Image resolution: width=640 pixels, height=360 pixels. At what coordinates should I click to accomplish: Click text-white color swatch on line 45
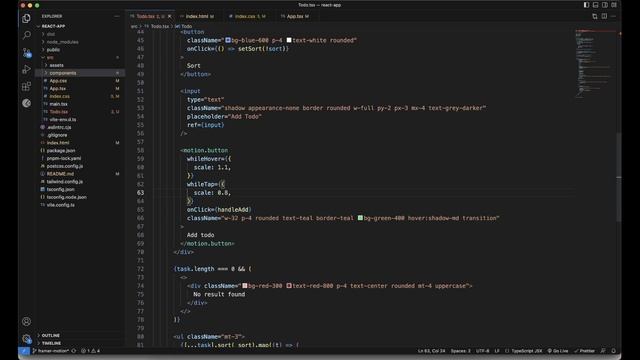click(289, 40)
